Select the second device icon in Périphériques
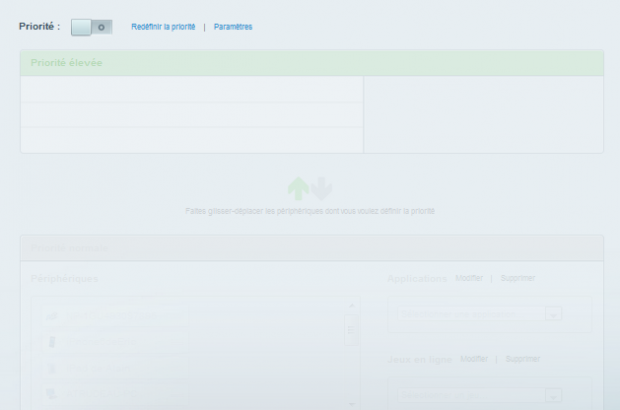This screenshot has width=620, height=410. [x=51, y=342]
